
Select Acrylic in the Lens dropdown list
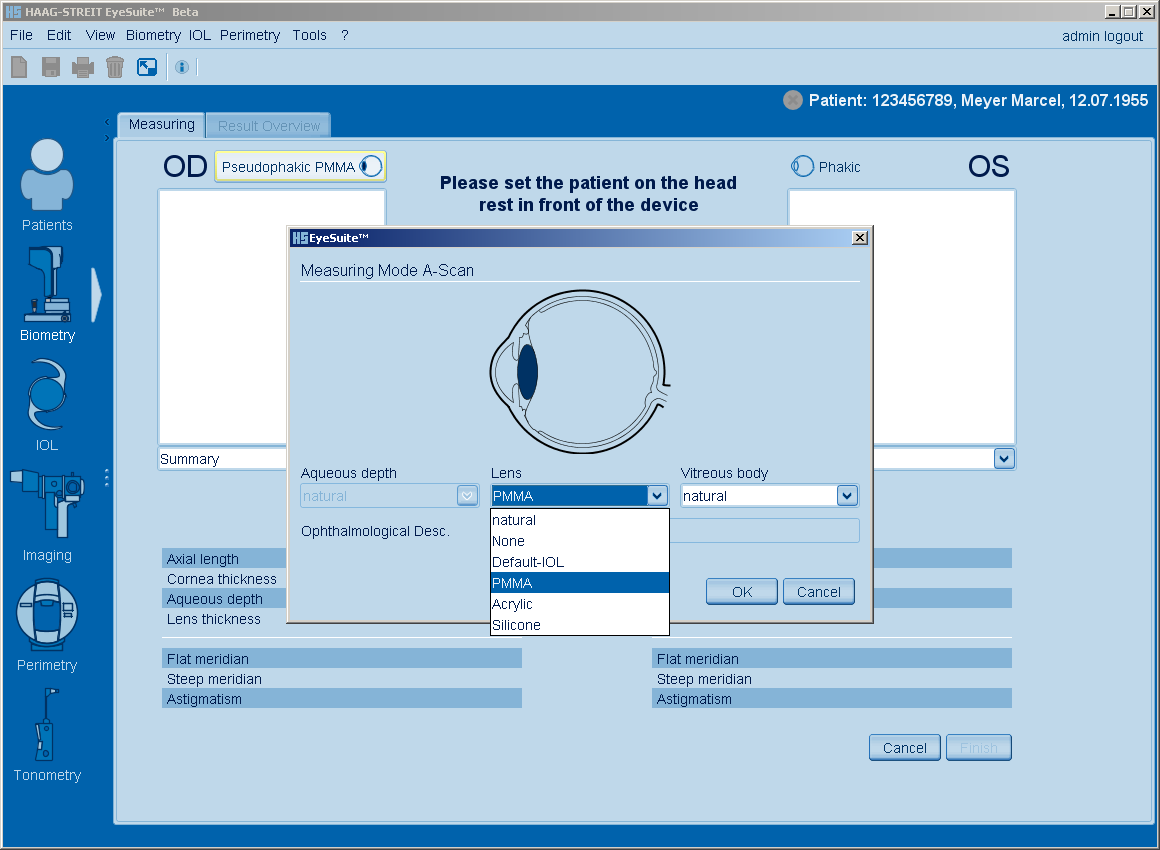click(x=579, y=604)
